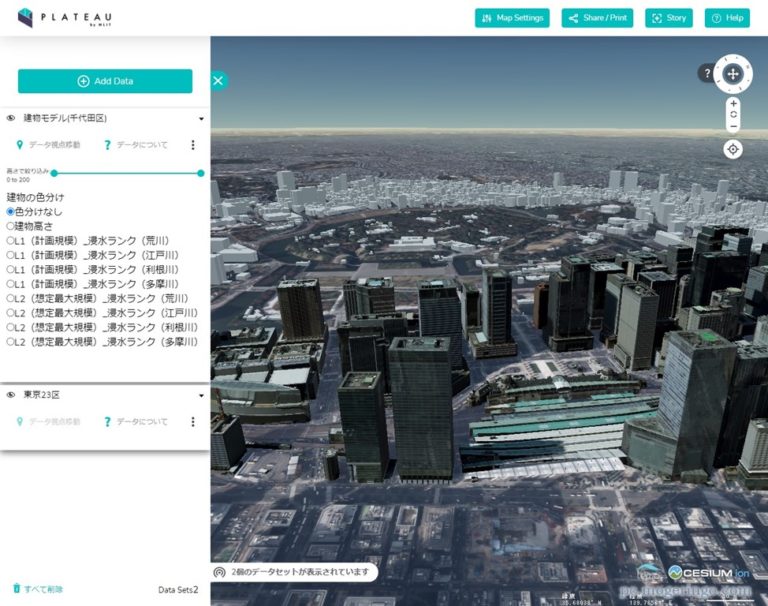Open more options for 建物モデル(千代田区)
Screen dimensions: 768x606
(x=193, y=145)
